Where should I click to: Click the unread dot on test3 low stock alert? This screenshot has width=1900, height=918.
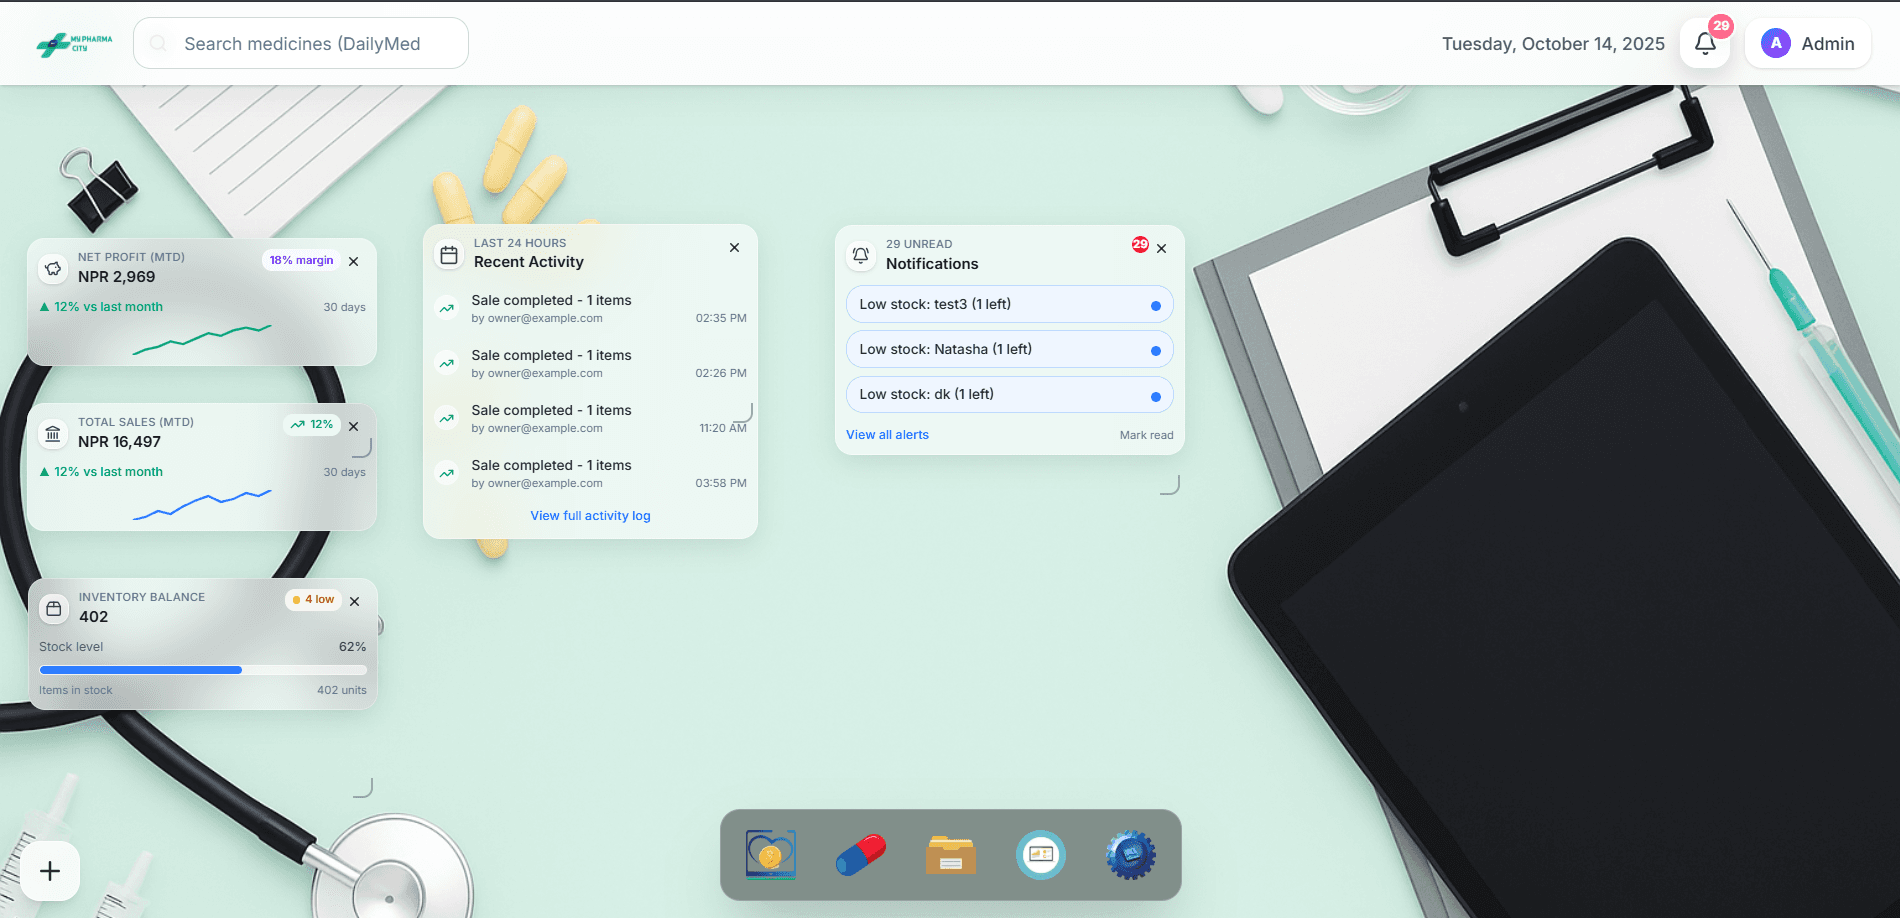[1156, 303]
